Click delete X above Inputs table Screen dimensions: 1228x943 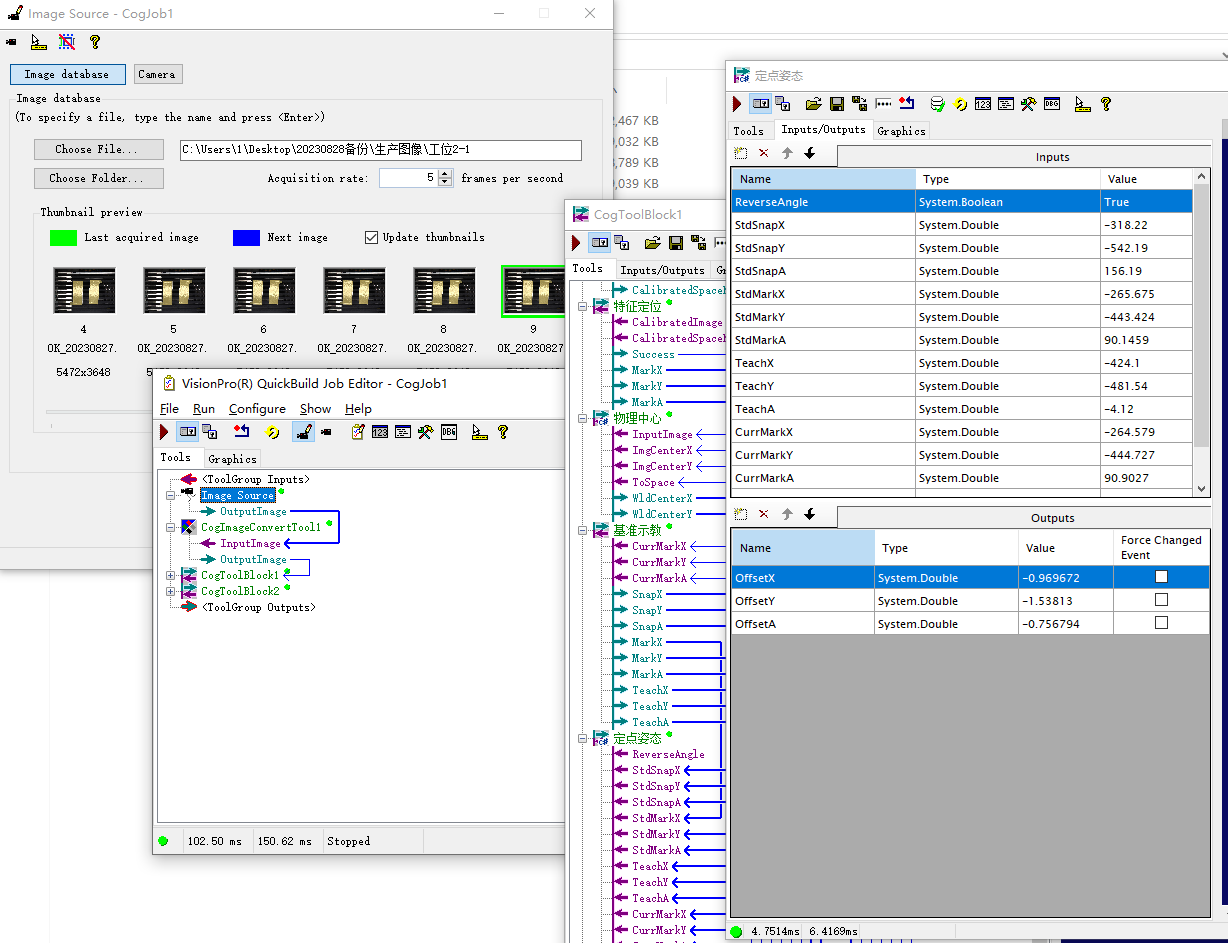[x=764, y=153]
